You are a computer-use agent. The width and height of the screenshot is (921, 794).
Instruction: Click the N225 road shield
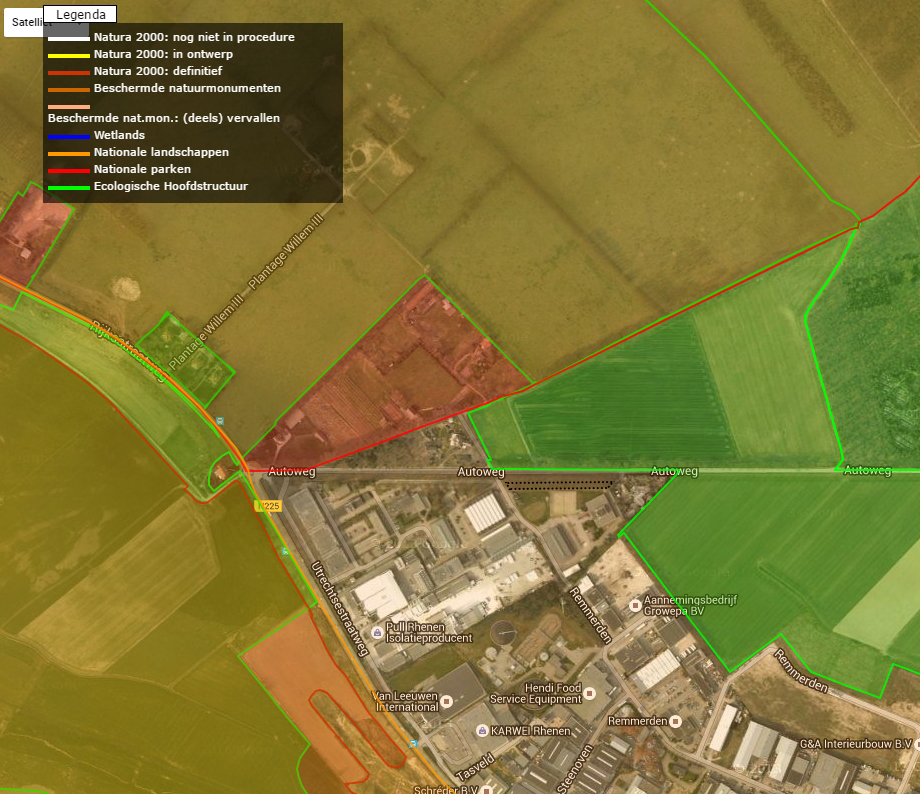pyautogui.click(x=270, y=506)
